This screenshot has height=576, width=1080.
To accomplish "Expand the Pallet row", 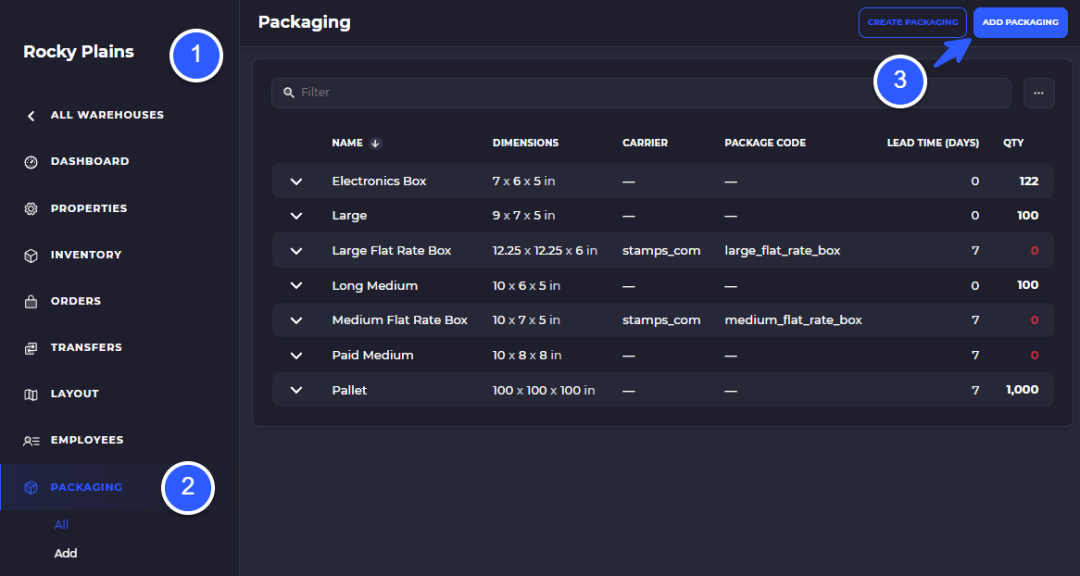I will pyautogui.click(x=296, y=390).
